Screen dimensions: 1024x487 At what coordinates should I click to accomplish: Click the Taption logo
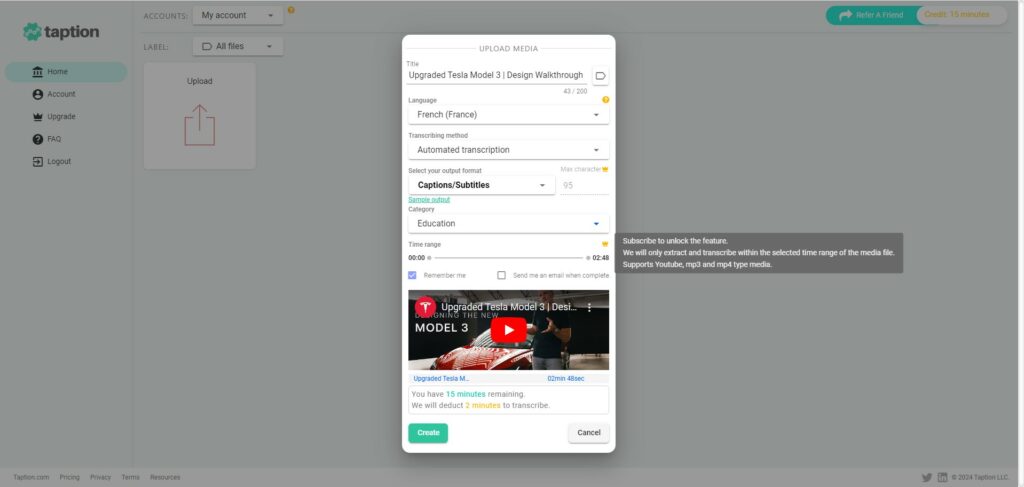tap(61, 31)
